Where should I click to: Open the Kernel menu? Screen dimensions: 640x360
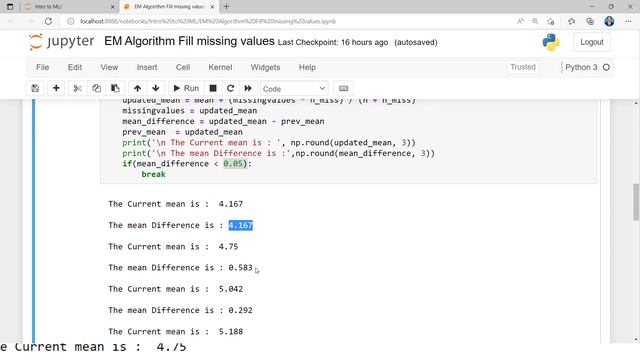pyautogui.click(x=220, y=67)
